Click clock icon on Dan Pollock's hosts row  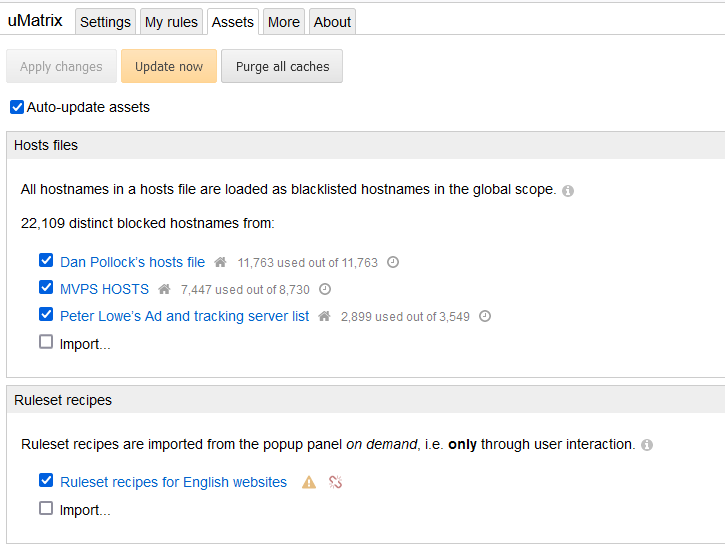click(x=393, y=263)
